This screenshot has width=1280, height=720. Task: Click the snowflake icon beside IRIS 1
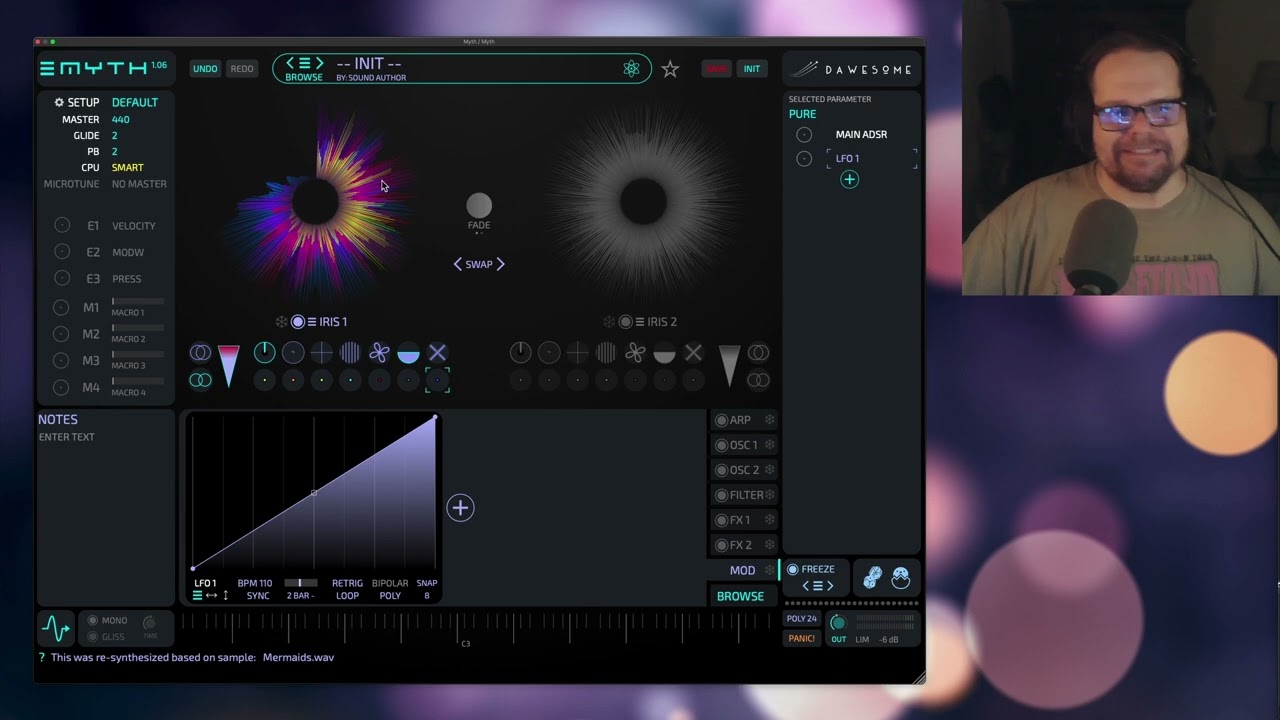(x=282, y=322)
